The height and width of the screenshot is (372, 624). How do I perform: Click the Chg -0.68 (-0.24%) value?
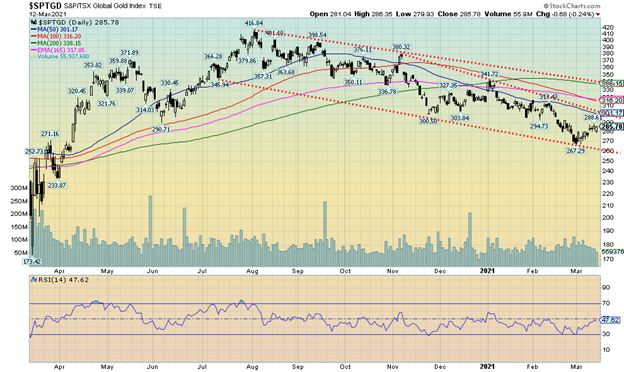point(565,14)
